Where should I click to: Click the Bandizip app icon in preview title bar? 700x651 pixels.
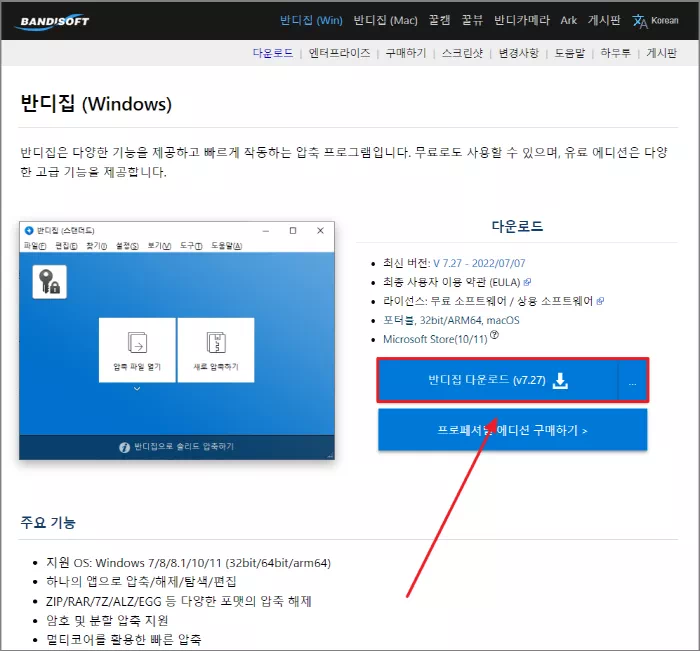click(29, 230)
